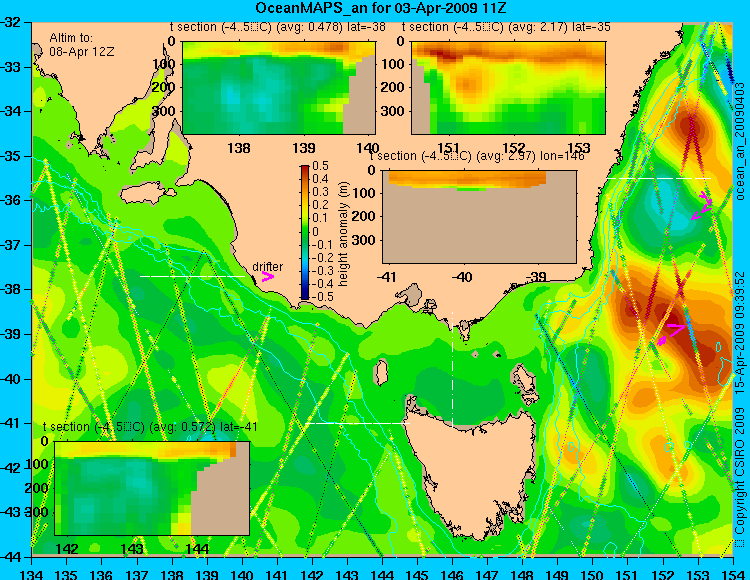Viewport: 750px width, 580px height.
Task: Click the -41 tick under the lon=146 section
Action: (x=388, y=277)
